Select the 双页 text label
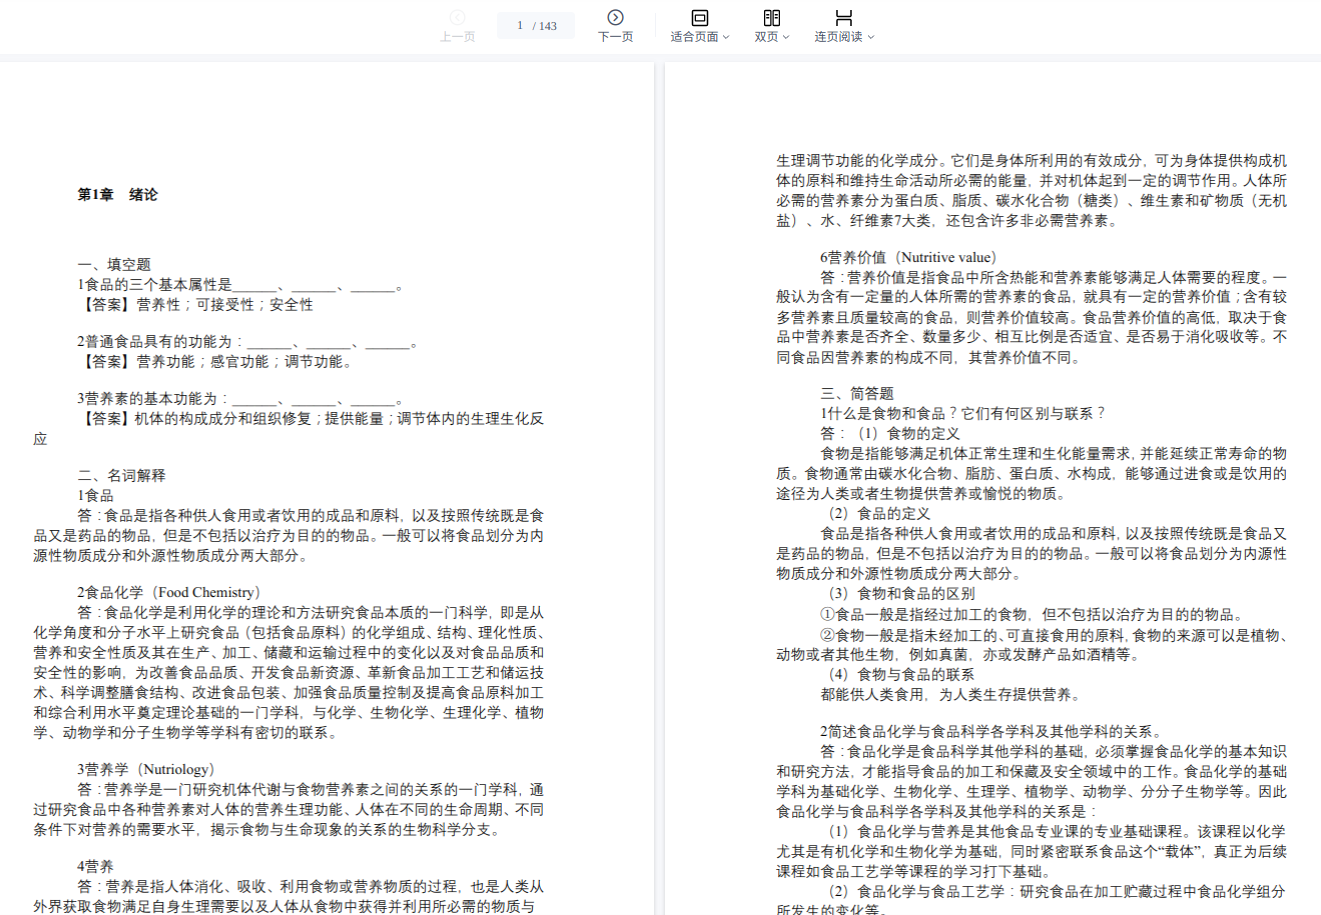1321x915 pixels. point(766,37)
